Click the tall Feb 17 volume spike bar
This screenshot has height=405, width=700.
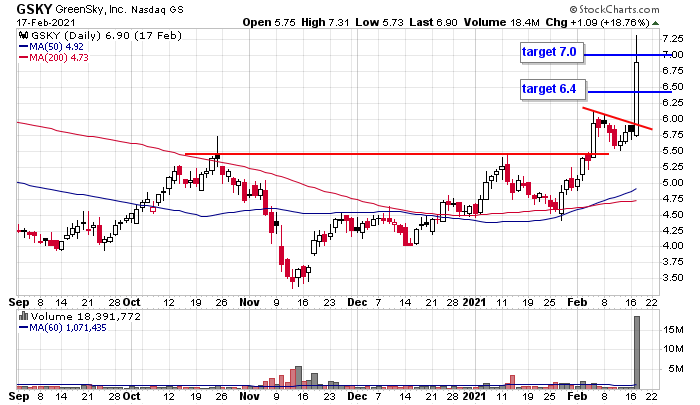637,352
